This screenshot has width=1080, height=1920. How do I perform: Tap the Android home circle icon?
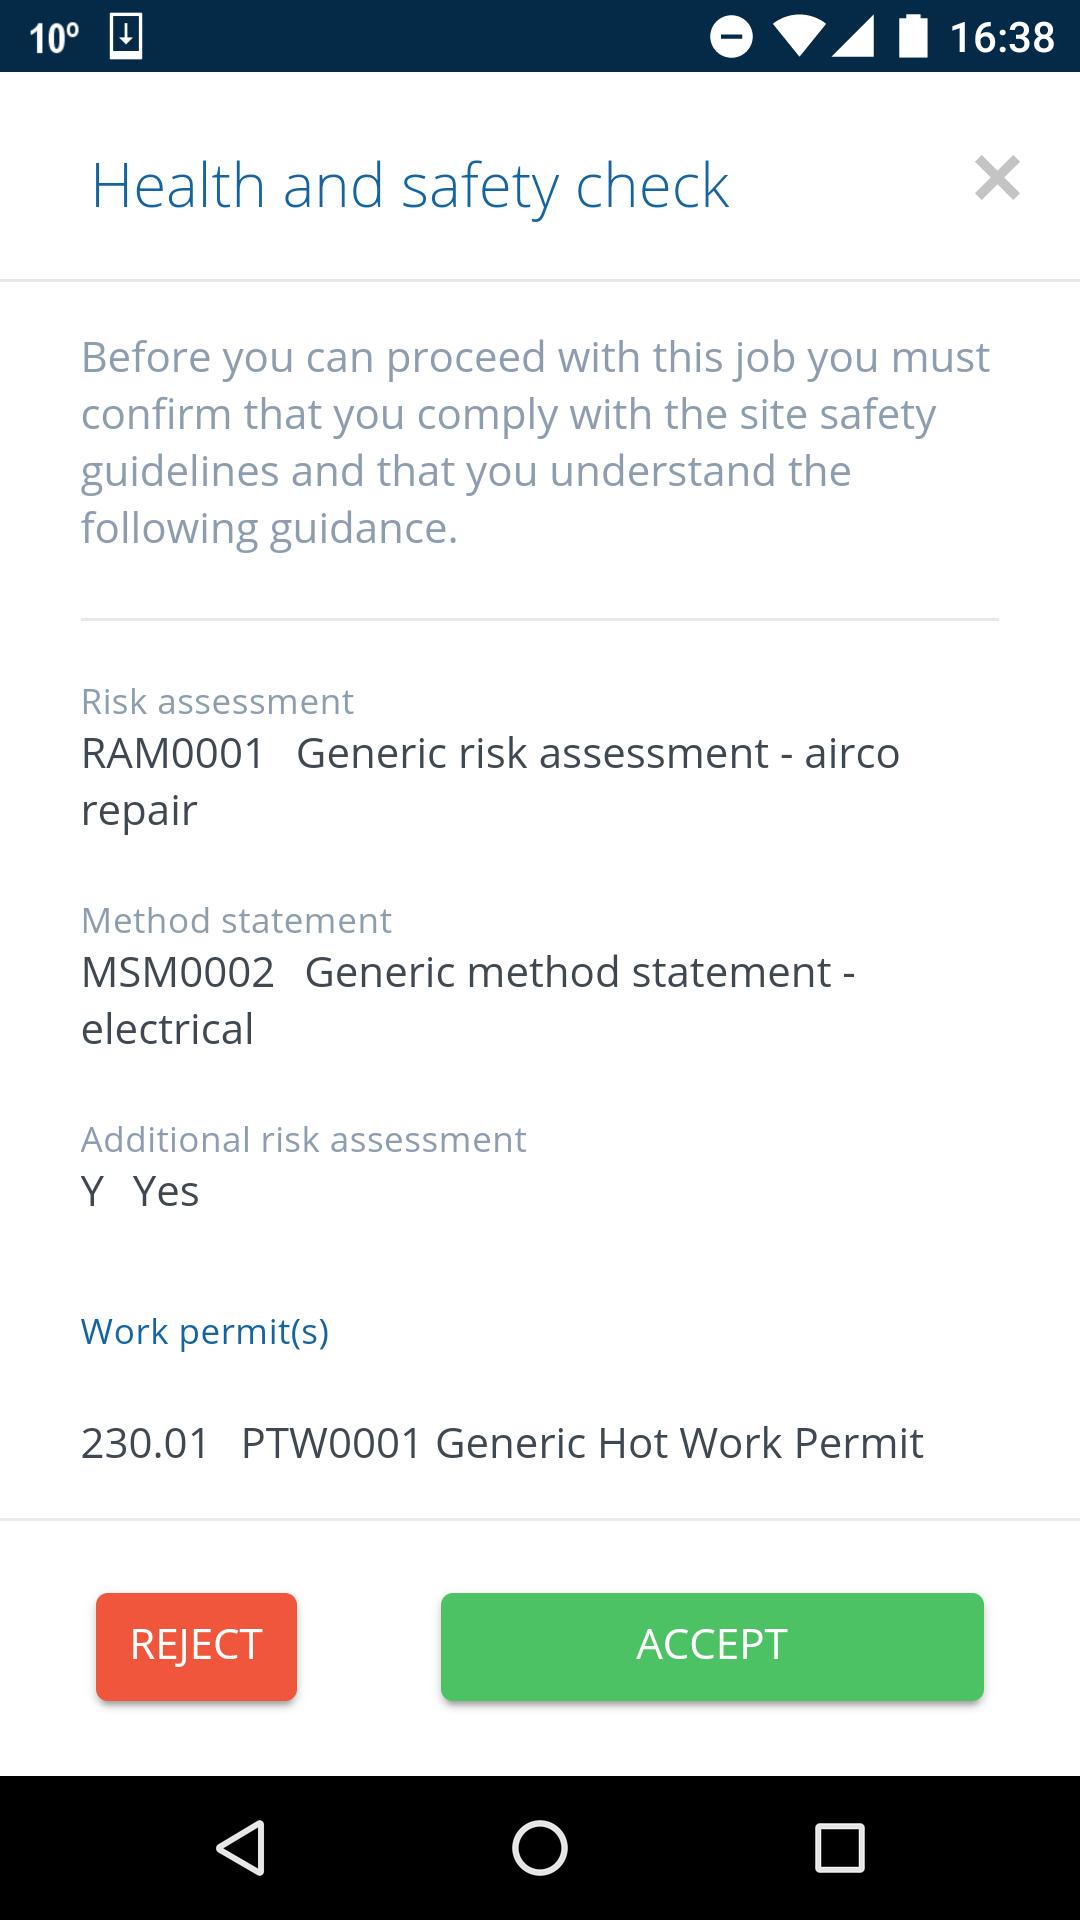pos(540,1847)
